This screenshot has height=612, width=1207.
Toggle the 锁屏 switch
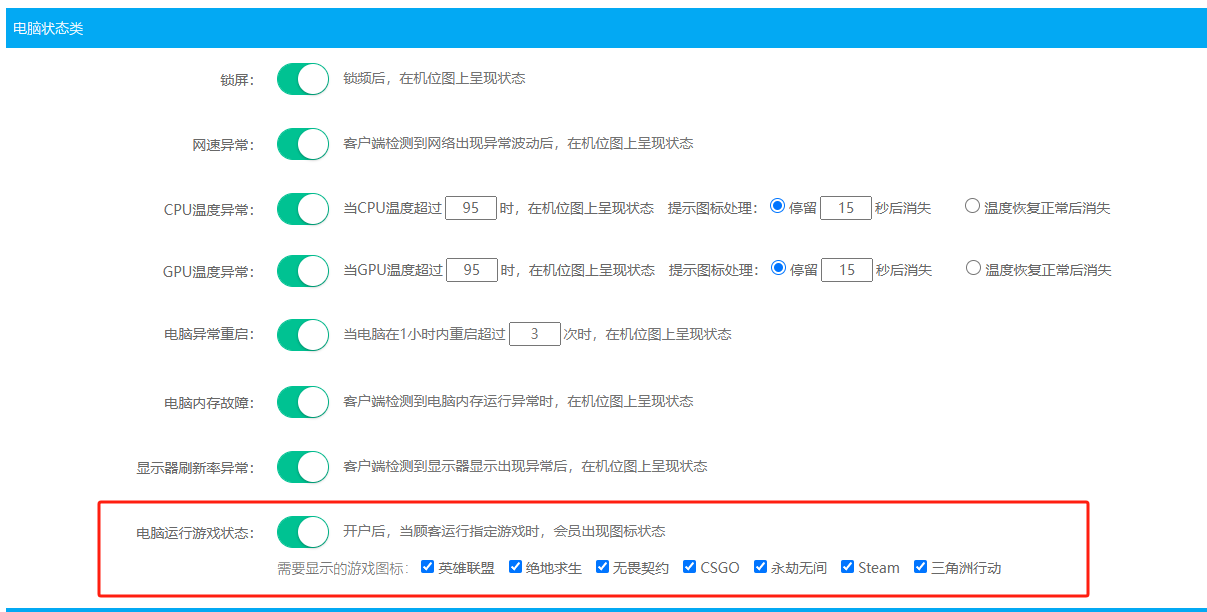click(x=303, y=79)
